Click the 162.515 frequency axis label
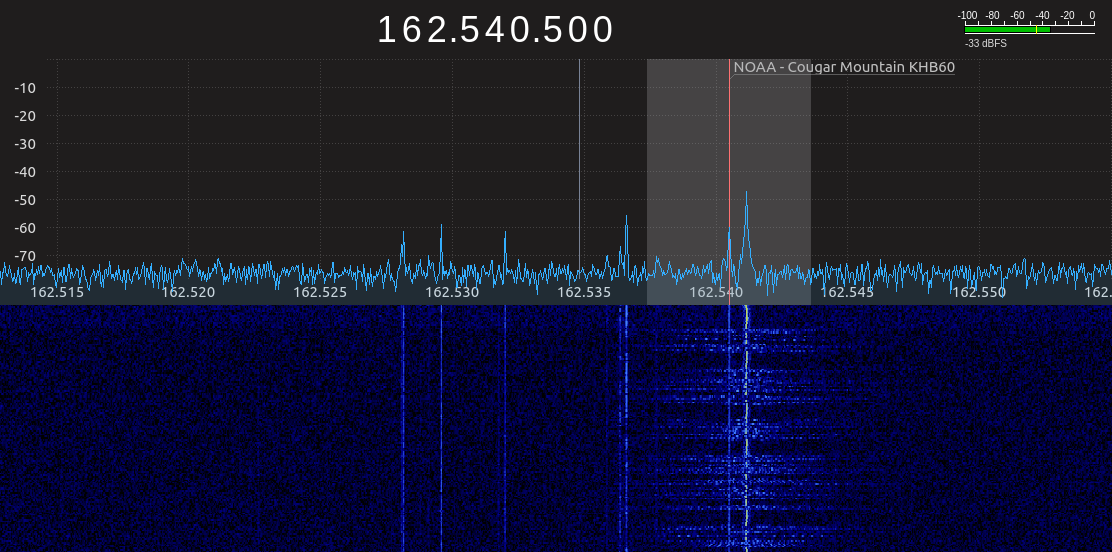This screenshot has height=552, width=1112. (57, 292)
